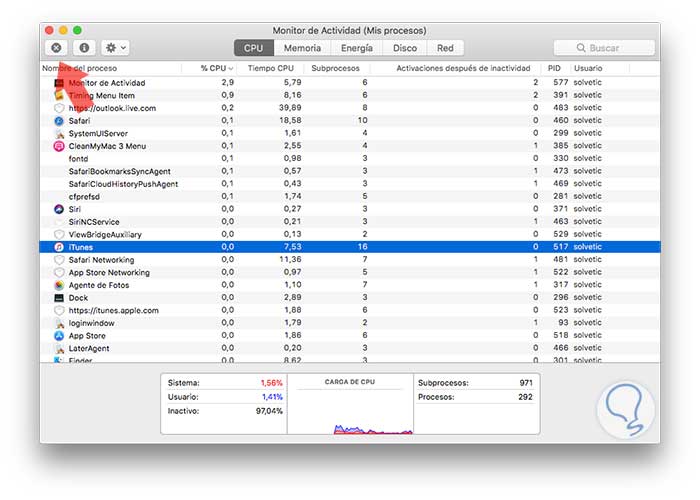Select the Safari Networking shield icon
This screenshot has height=500, width=700.
(x=59, y=260)
